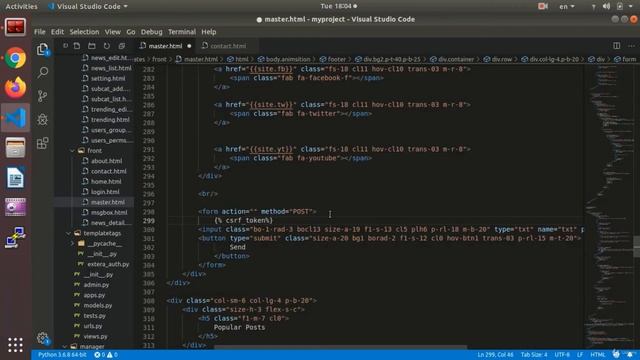The image size is (640, 360).
Task: Click the red terminal-like top dock icon
Action: coord(16,27)
